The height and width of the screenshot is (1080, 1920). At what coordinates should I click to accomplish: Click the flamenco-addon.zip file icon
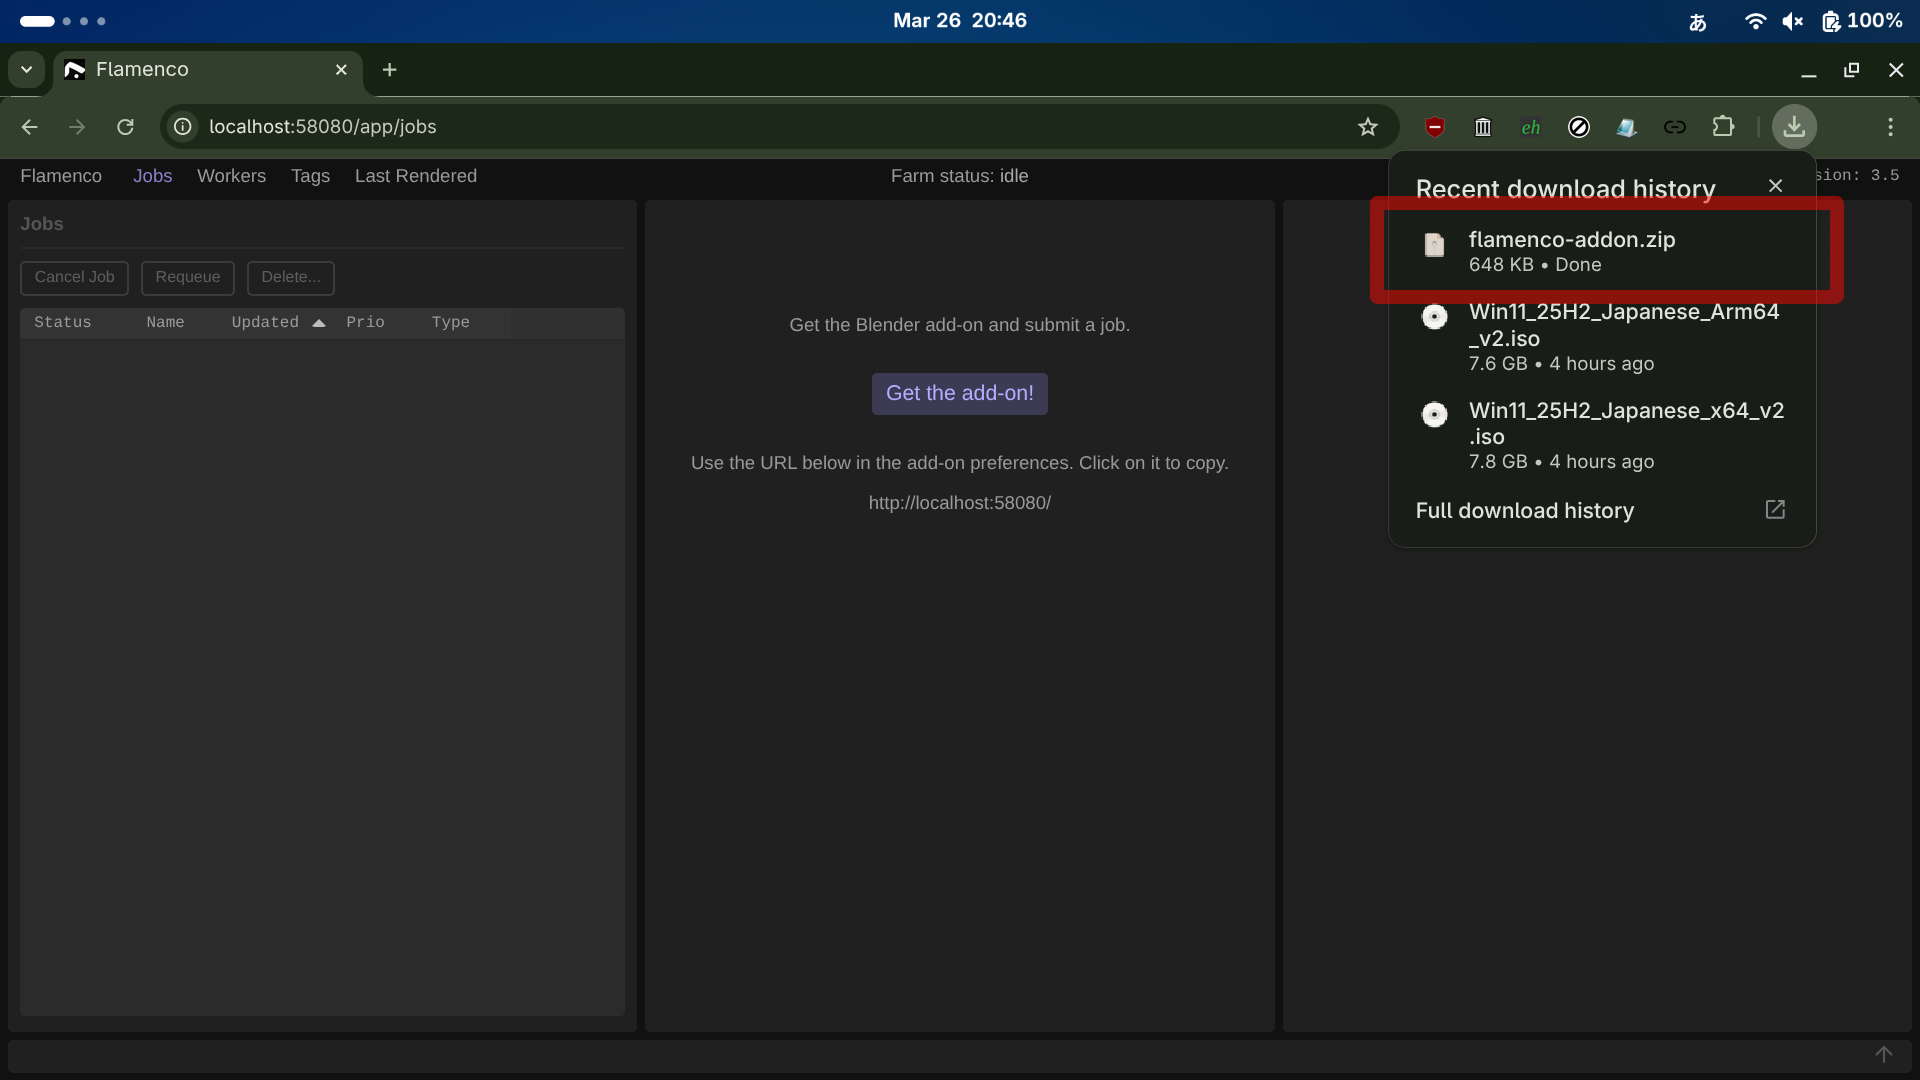tap(1434, 245)
